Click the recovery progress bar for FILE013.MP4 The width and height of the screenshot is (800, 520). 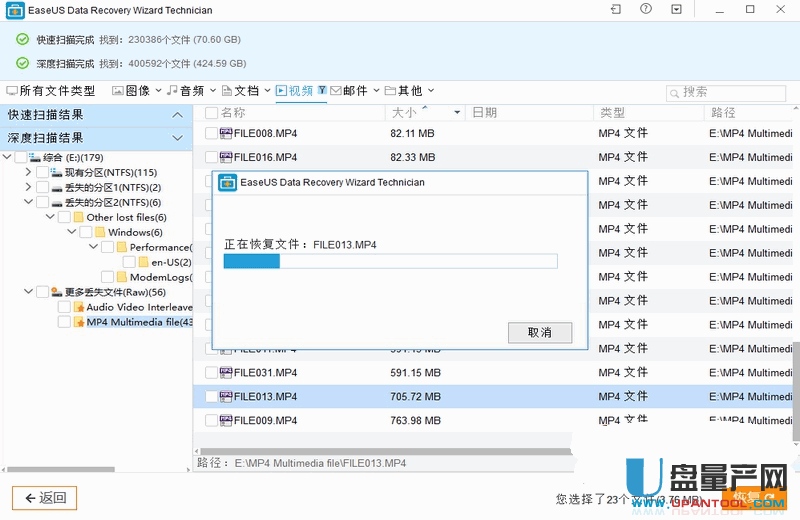(390, 262)
